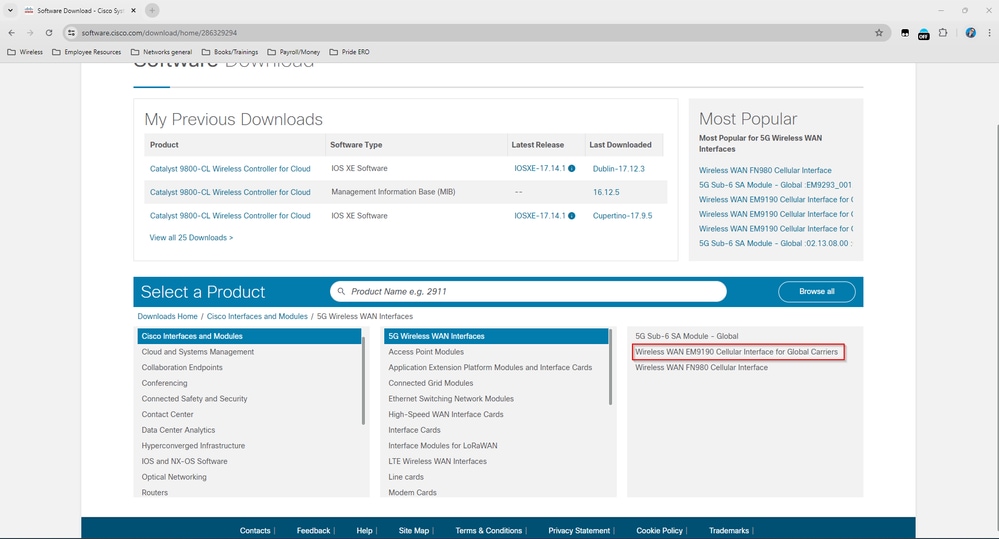Select High-Speed WAN Interface Cards item

(446, 415)
